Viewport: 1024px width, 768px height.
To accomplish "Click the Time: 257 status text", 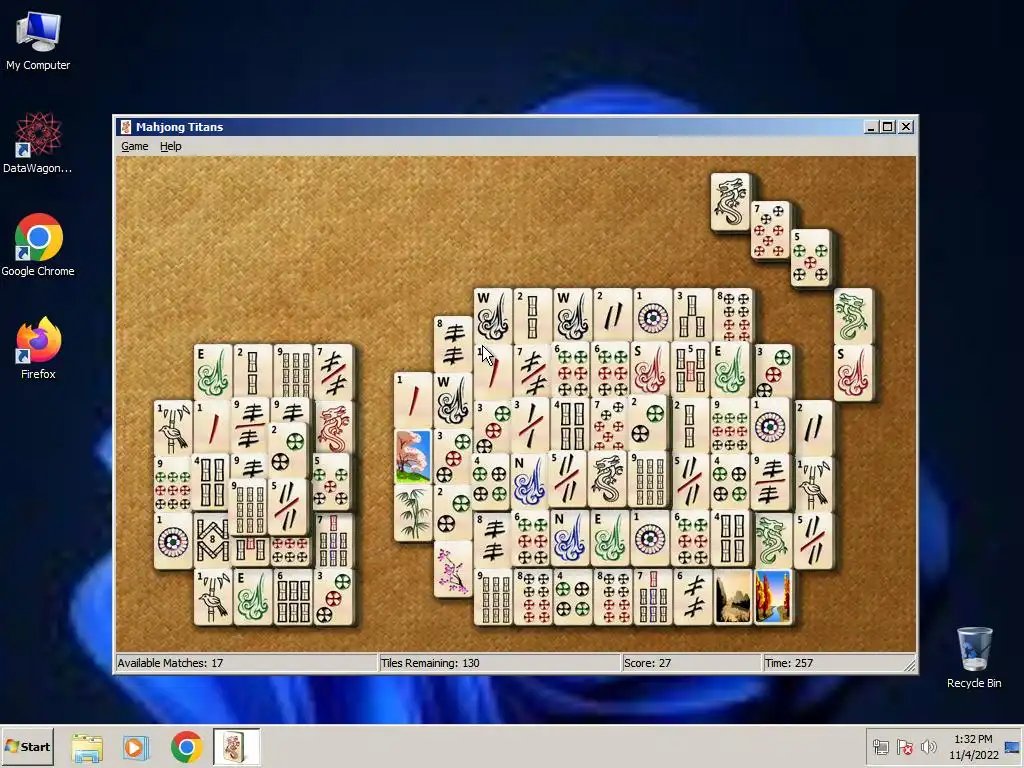I will pos(789,663).
